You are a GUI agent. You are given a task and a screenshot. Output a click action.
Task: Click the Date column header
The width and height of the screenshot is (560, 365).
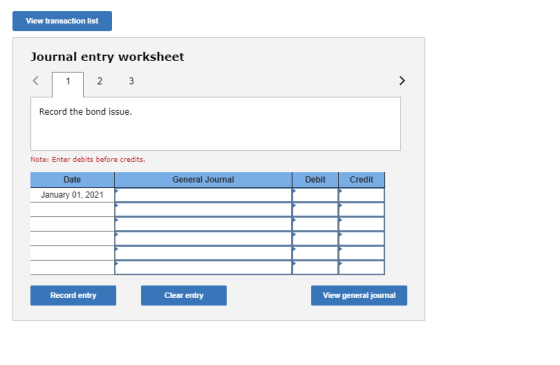point(72,180)
